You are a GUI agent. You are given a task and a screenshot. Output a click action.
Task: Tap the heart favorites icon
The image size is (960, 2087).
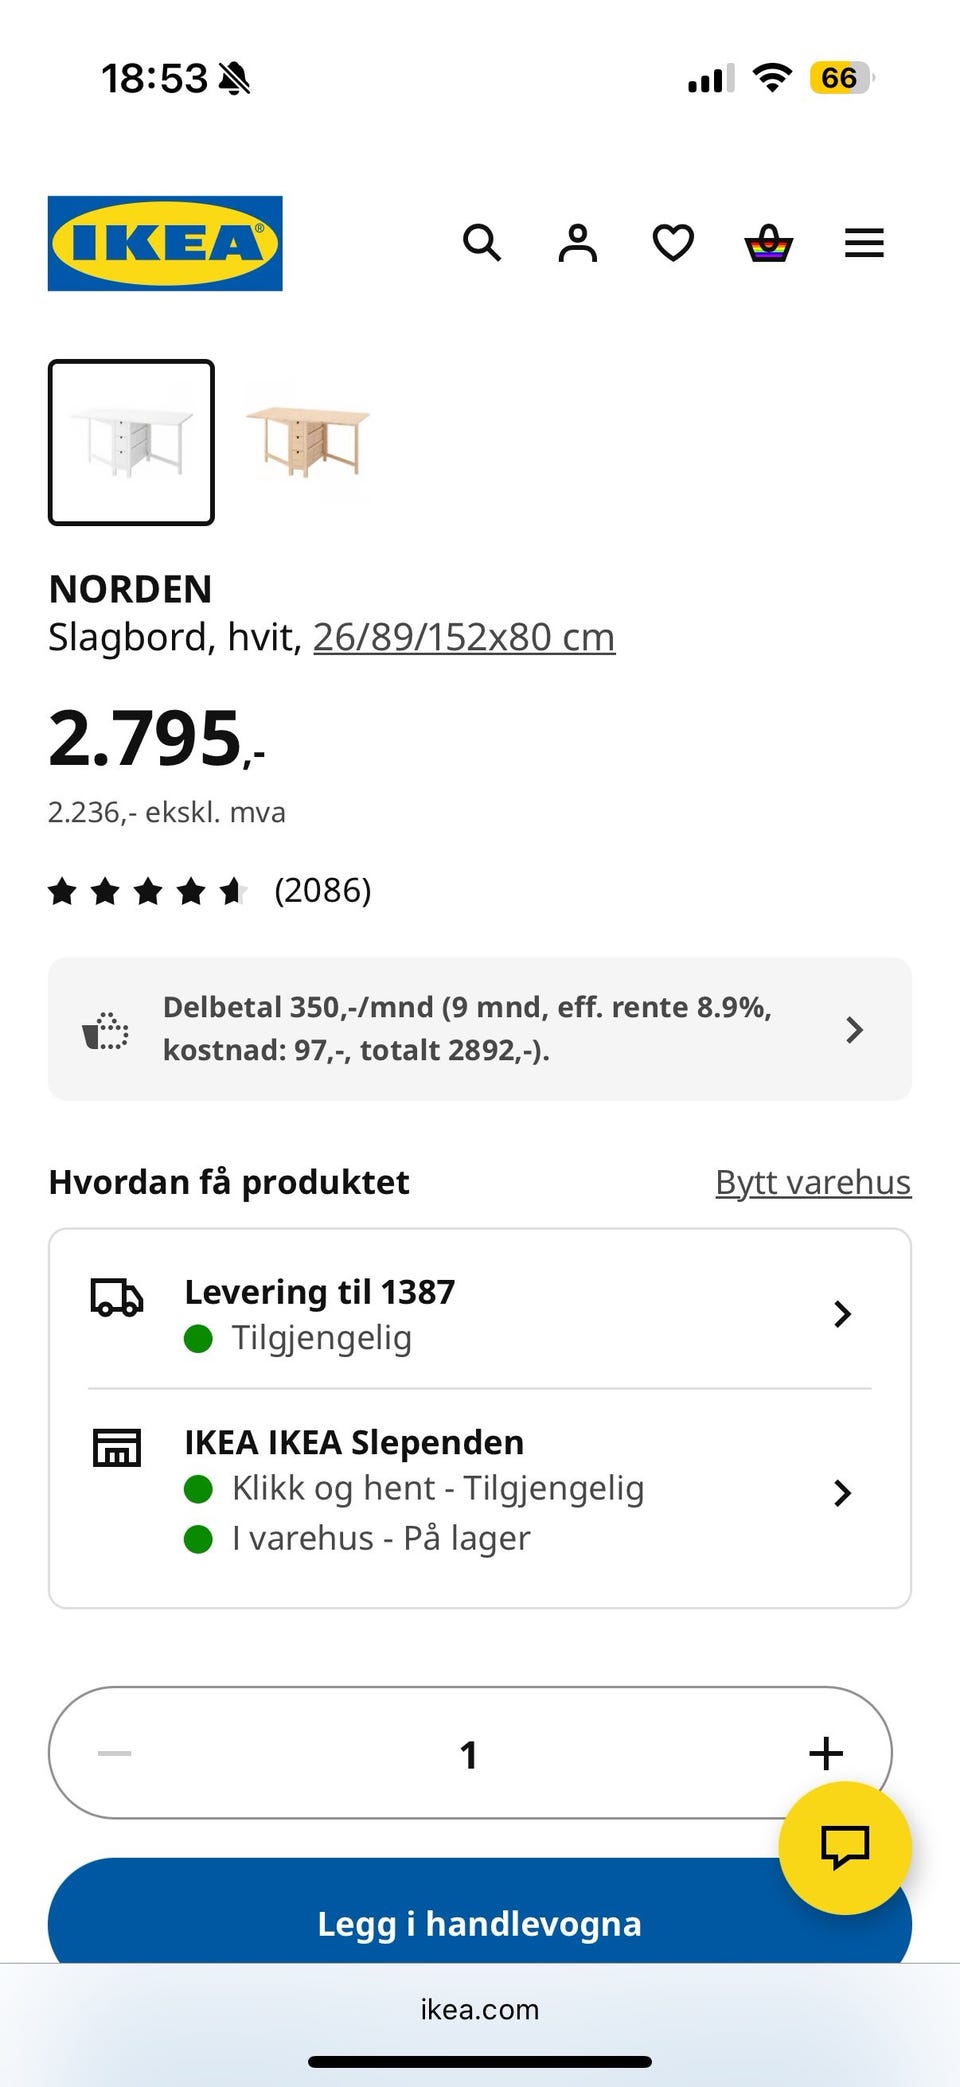[673, 243]
